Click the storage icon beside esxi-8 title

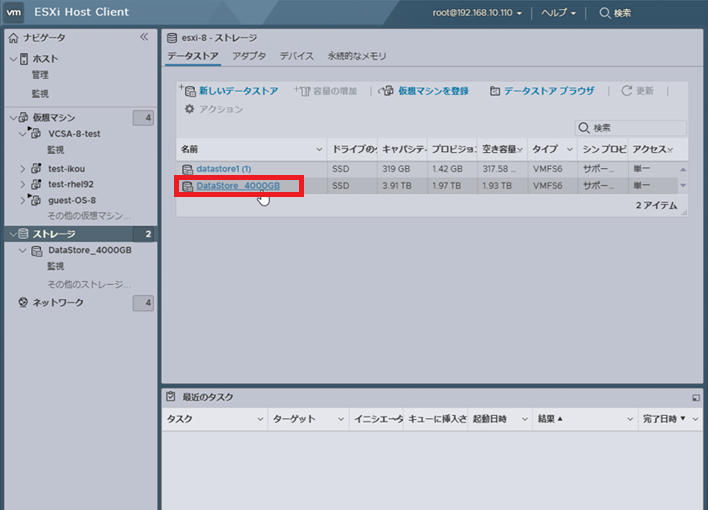click(x=172, y=38)
